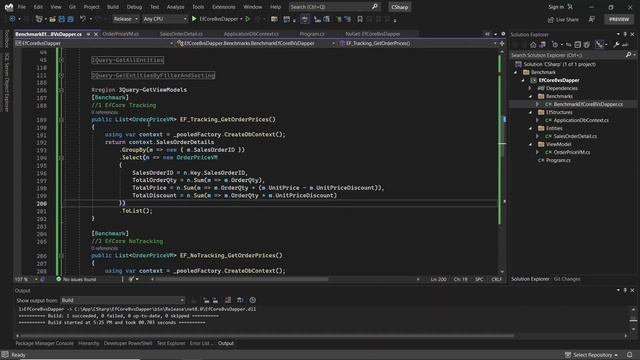Open the EF_Tracking_GetOrderPrices member navigation dropdown

tap(418, 43)
